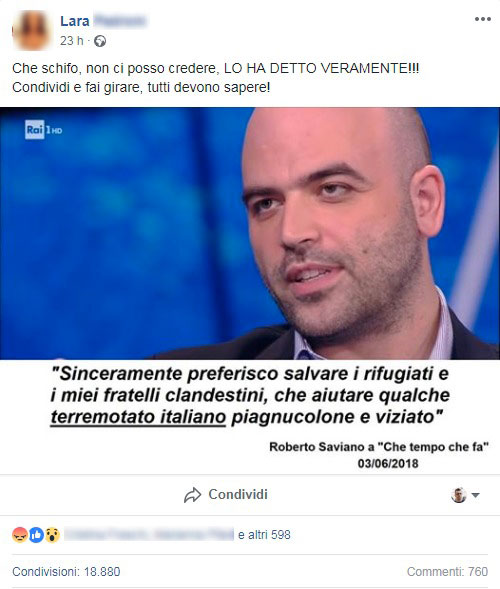Click the small profile avatar beside Condividi

(459, 495)
